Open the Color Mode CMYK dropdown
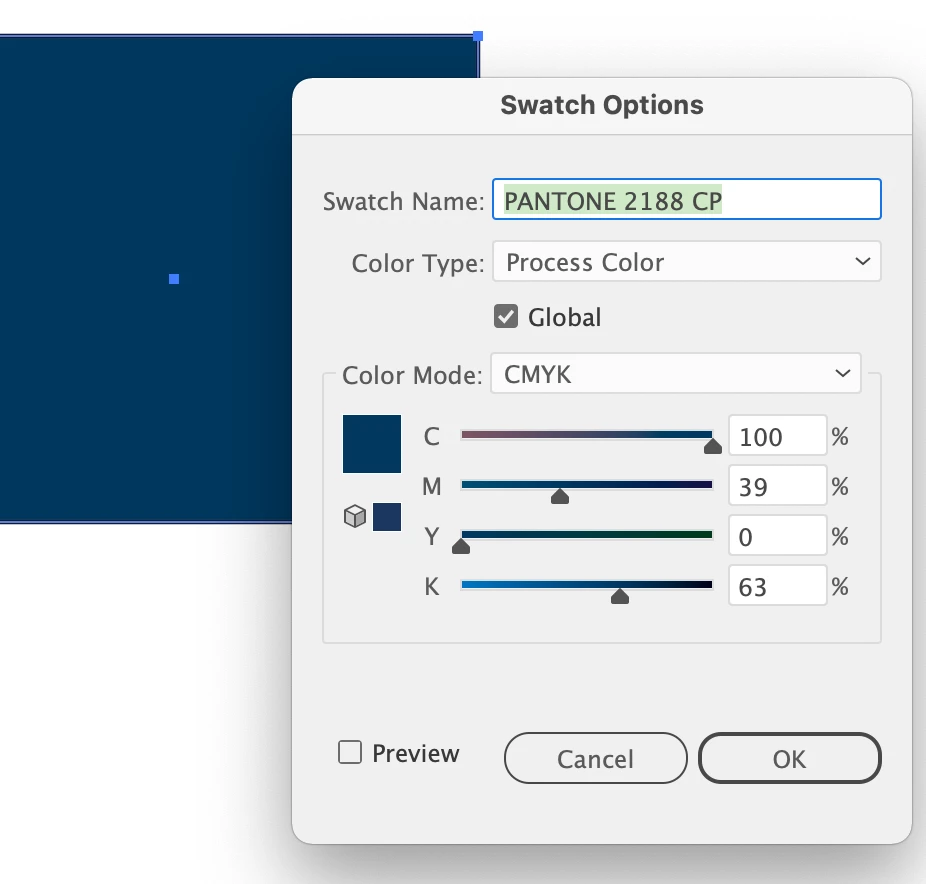926x884 pixels. click(676, 373)
